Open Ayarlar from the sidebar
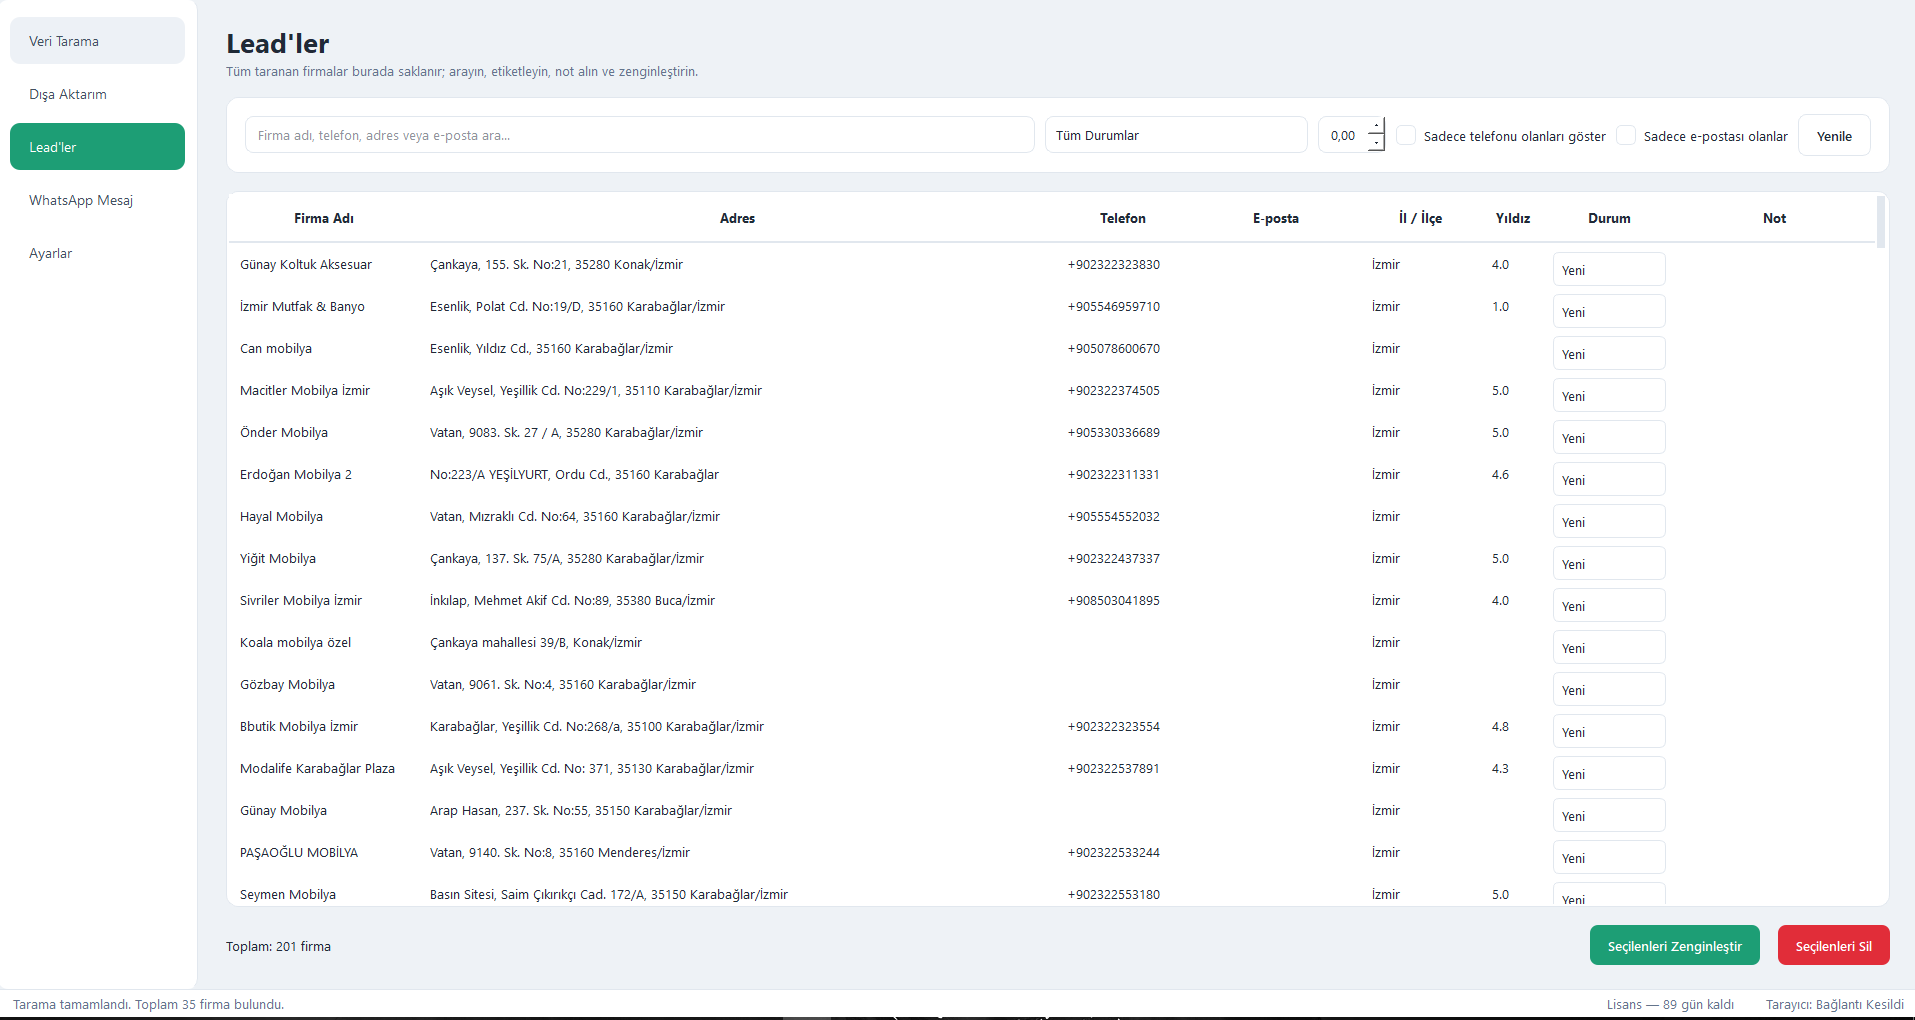This screenshot has height=1020, width=1915. (x=97, y=253)
